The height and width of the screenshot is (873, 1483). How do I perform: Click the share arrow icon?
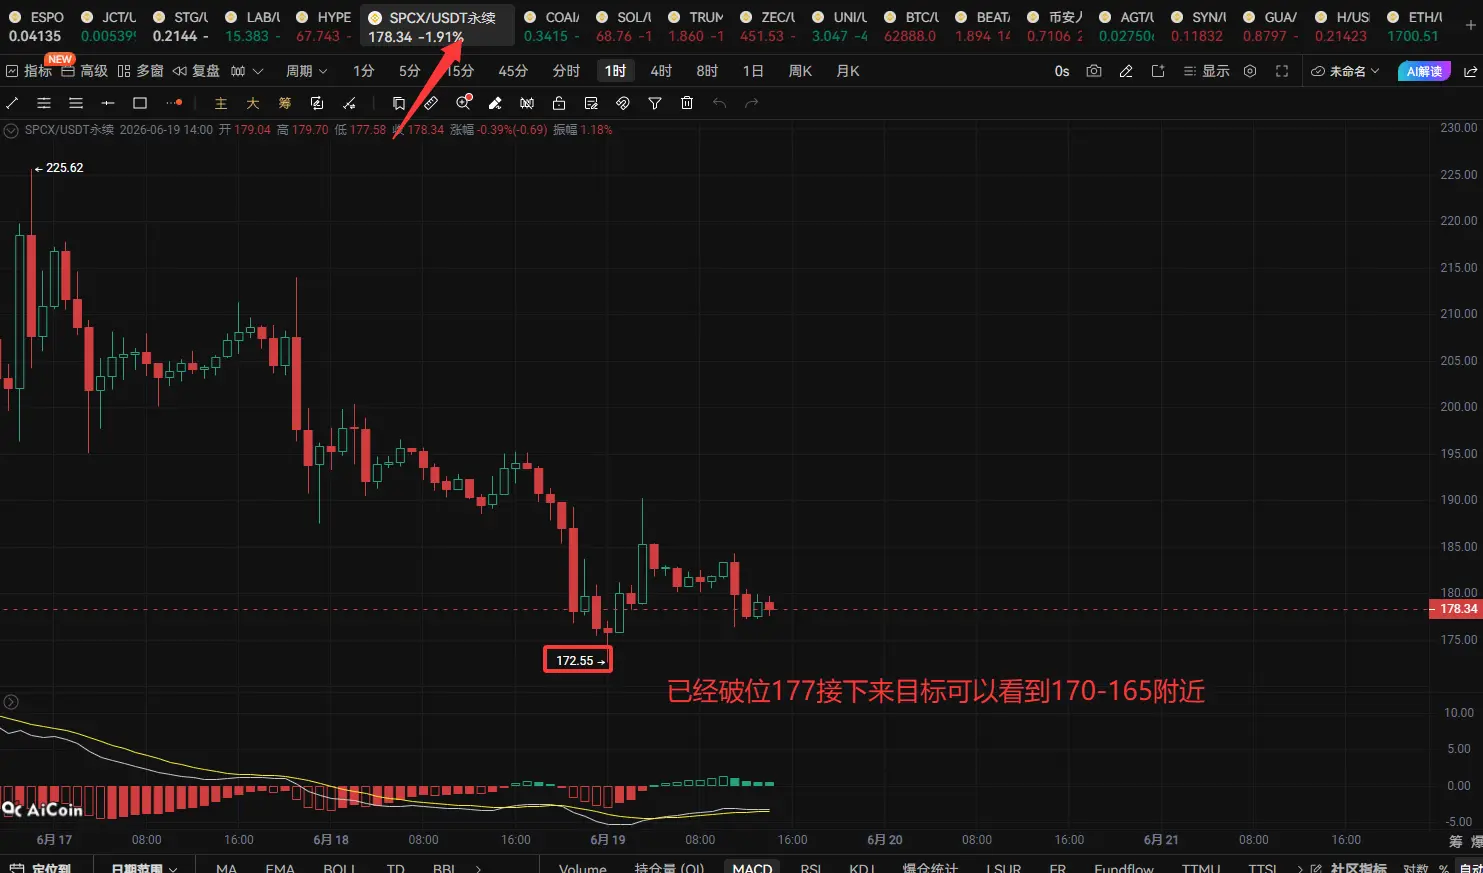tap(1470, 71)
